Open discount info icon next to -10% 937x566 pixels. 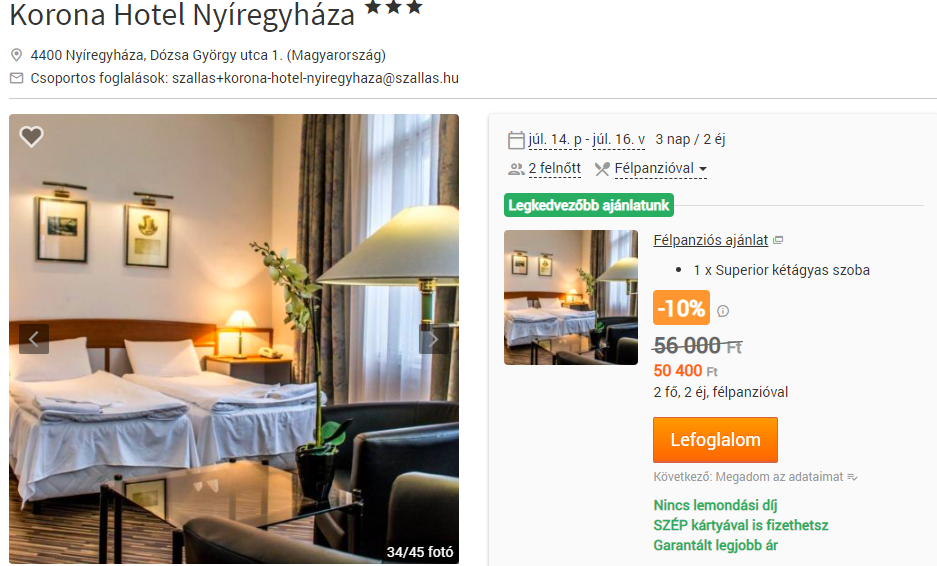click(723, 311)
